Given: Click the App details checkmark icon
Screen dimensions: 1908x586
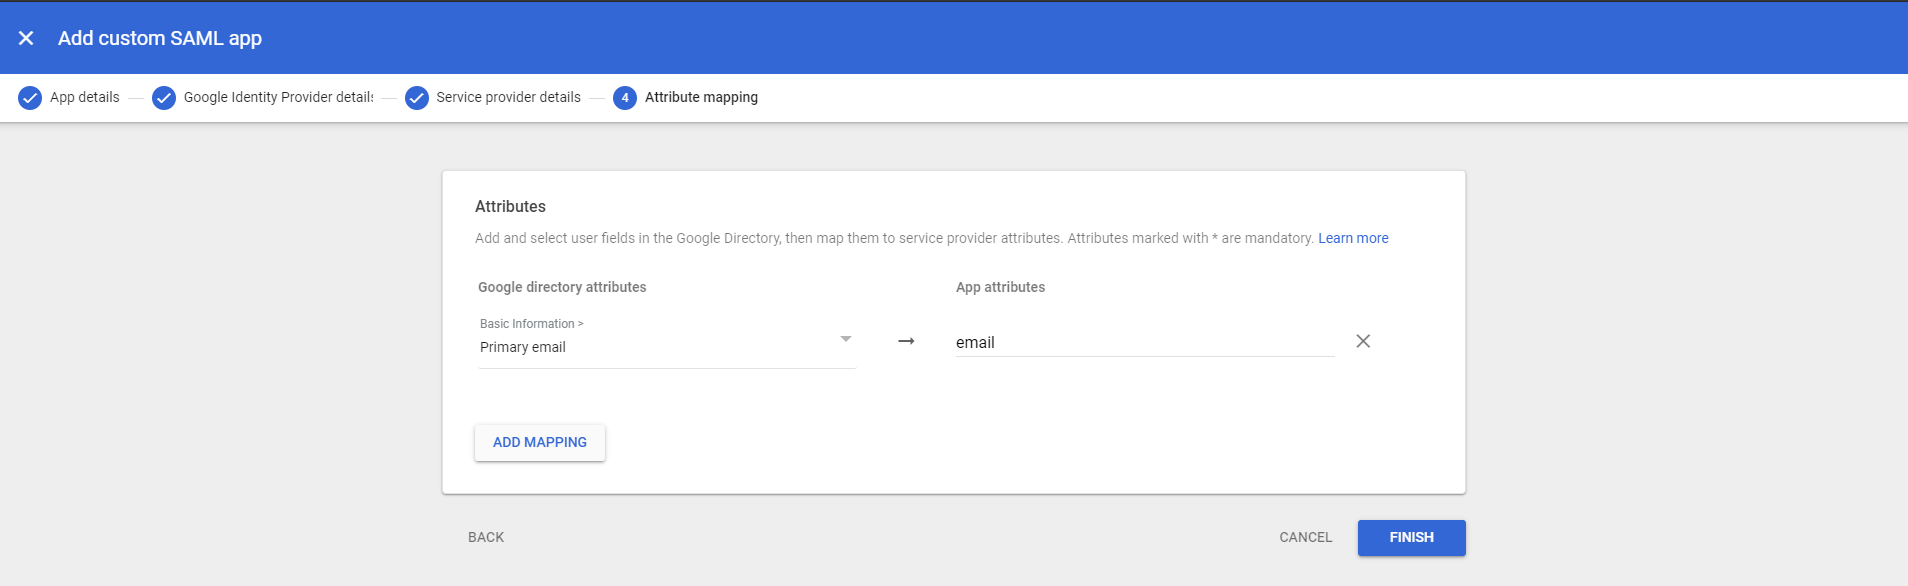Looking at the screenshot, I should point(30,98).
